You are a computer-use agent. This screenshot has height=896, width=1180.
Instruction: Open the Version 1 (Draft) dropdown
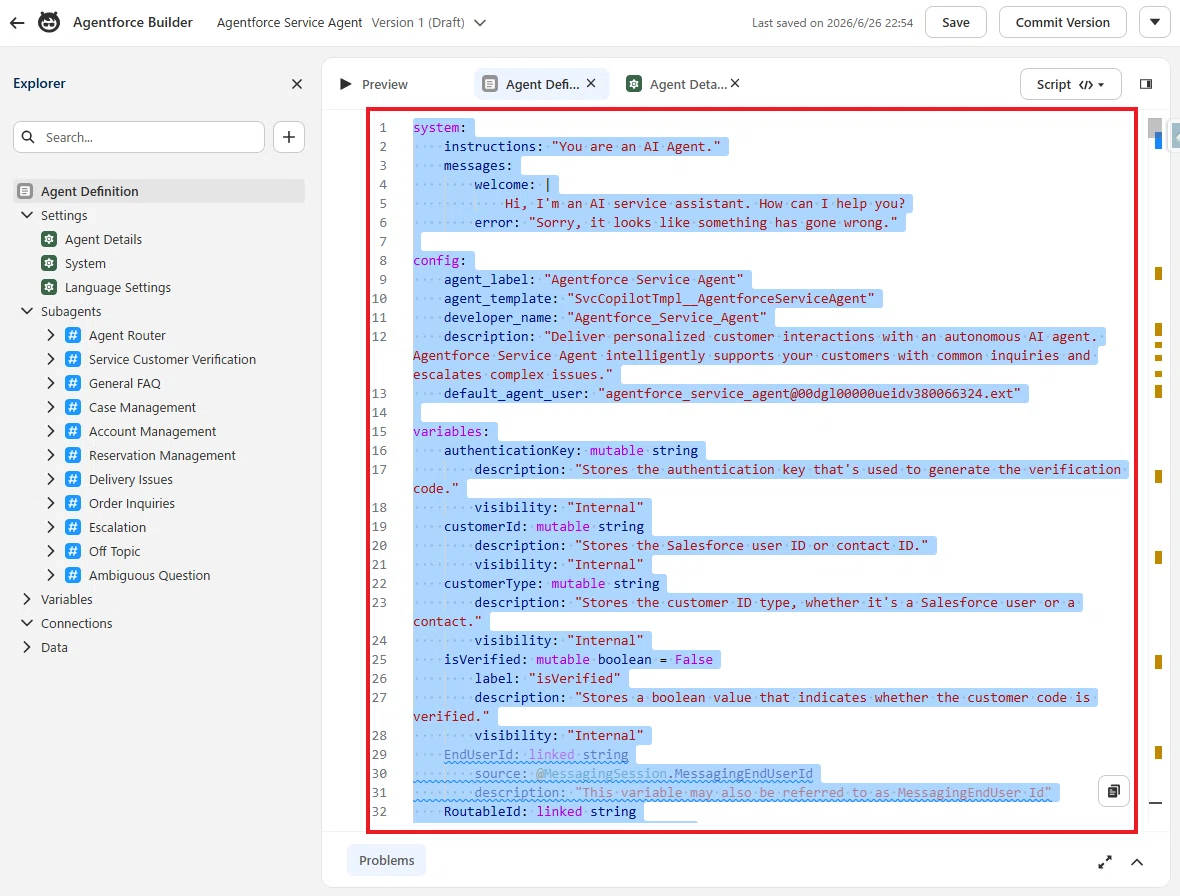[x=480, y=23]
